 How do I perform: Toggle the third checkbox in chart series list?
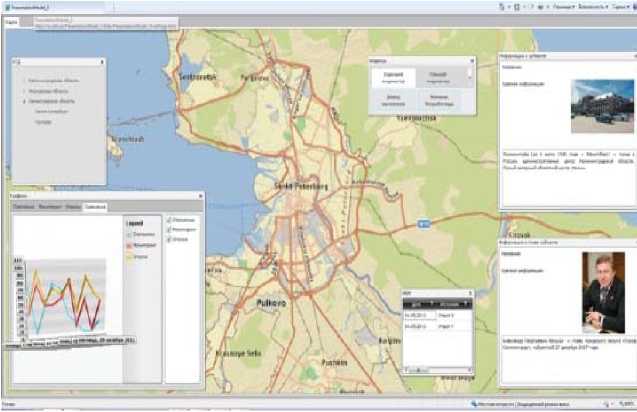169,239
